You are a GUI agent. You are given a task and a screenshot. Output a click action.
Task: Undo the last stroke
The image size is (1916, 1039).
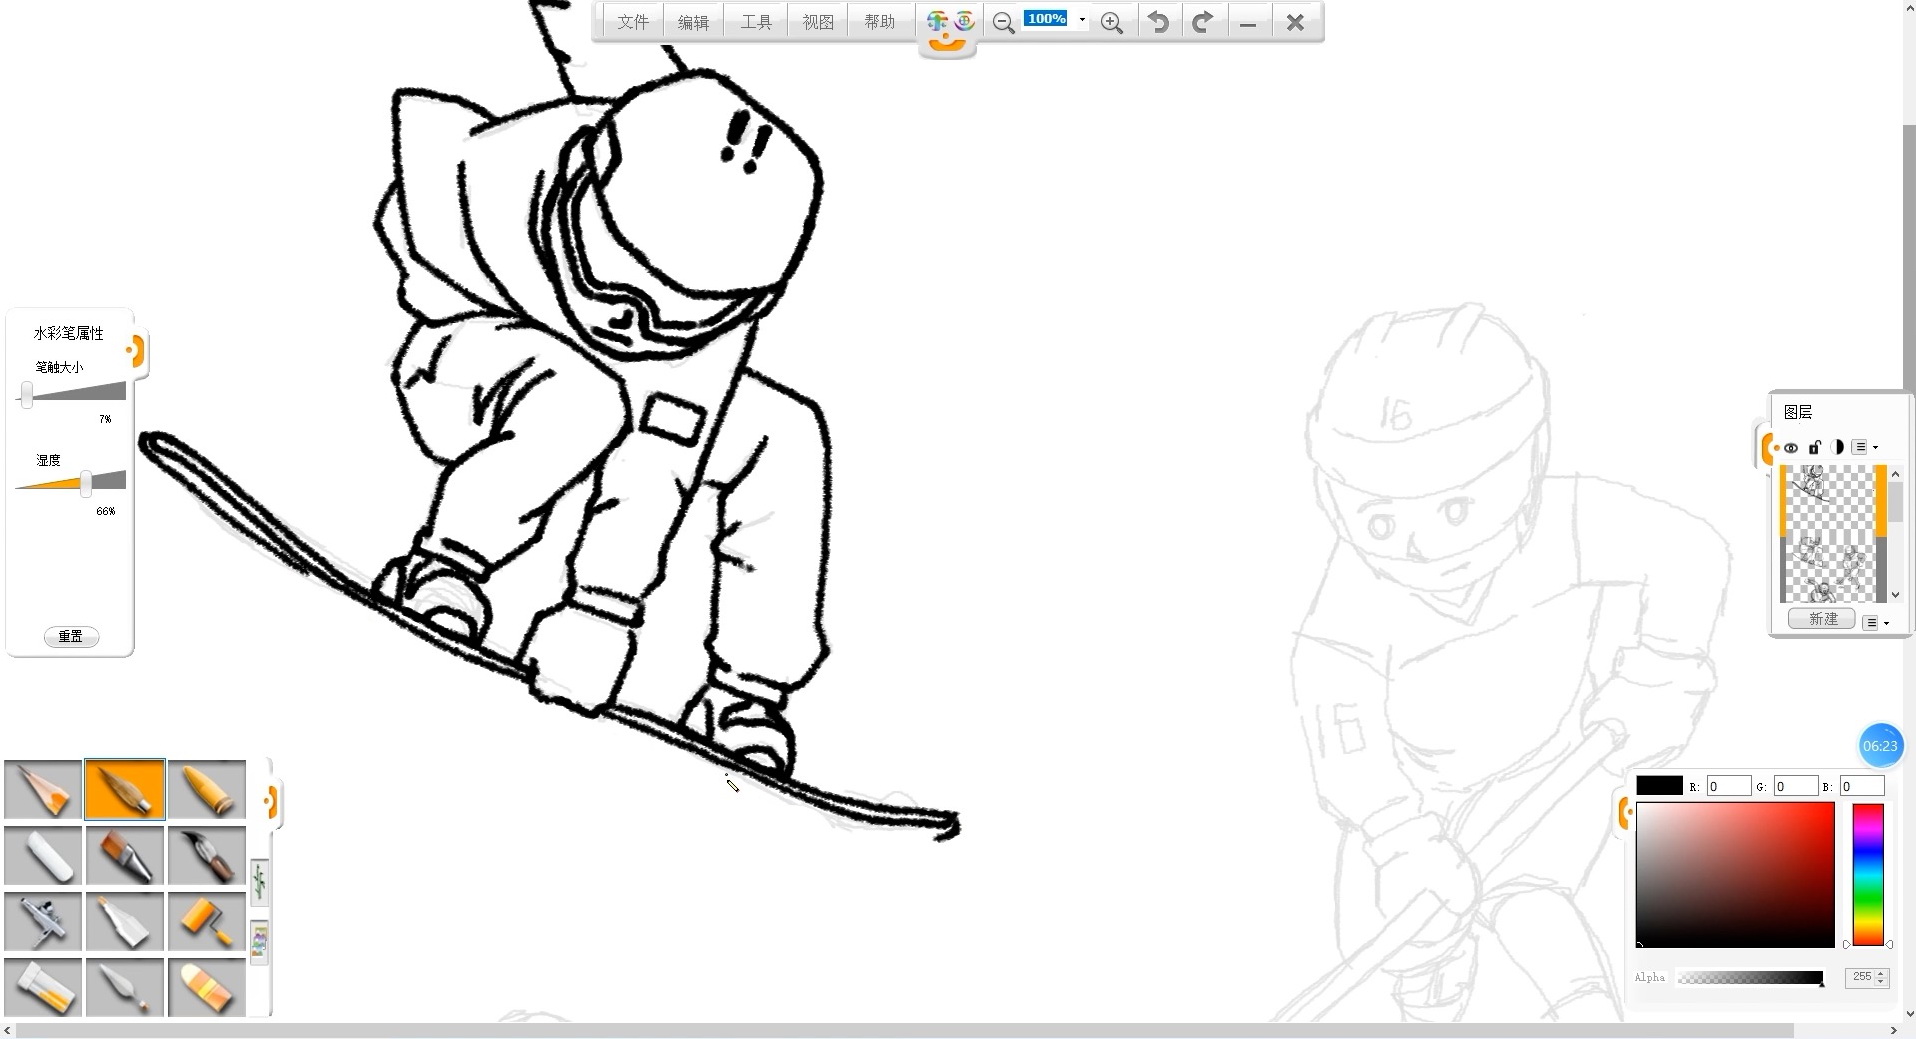click(x=1158, y=23)
